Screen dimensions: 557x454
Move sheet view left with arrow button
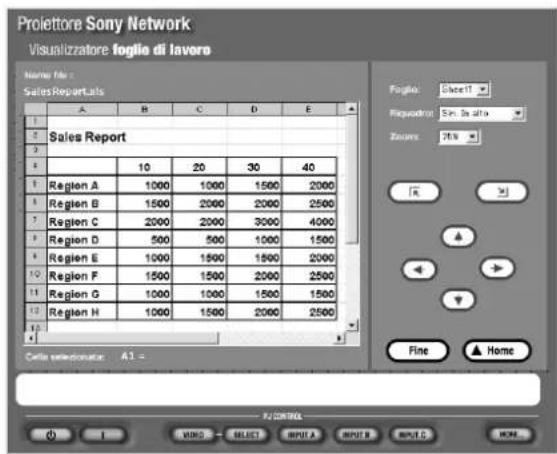(x=419, y=269)
